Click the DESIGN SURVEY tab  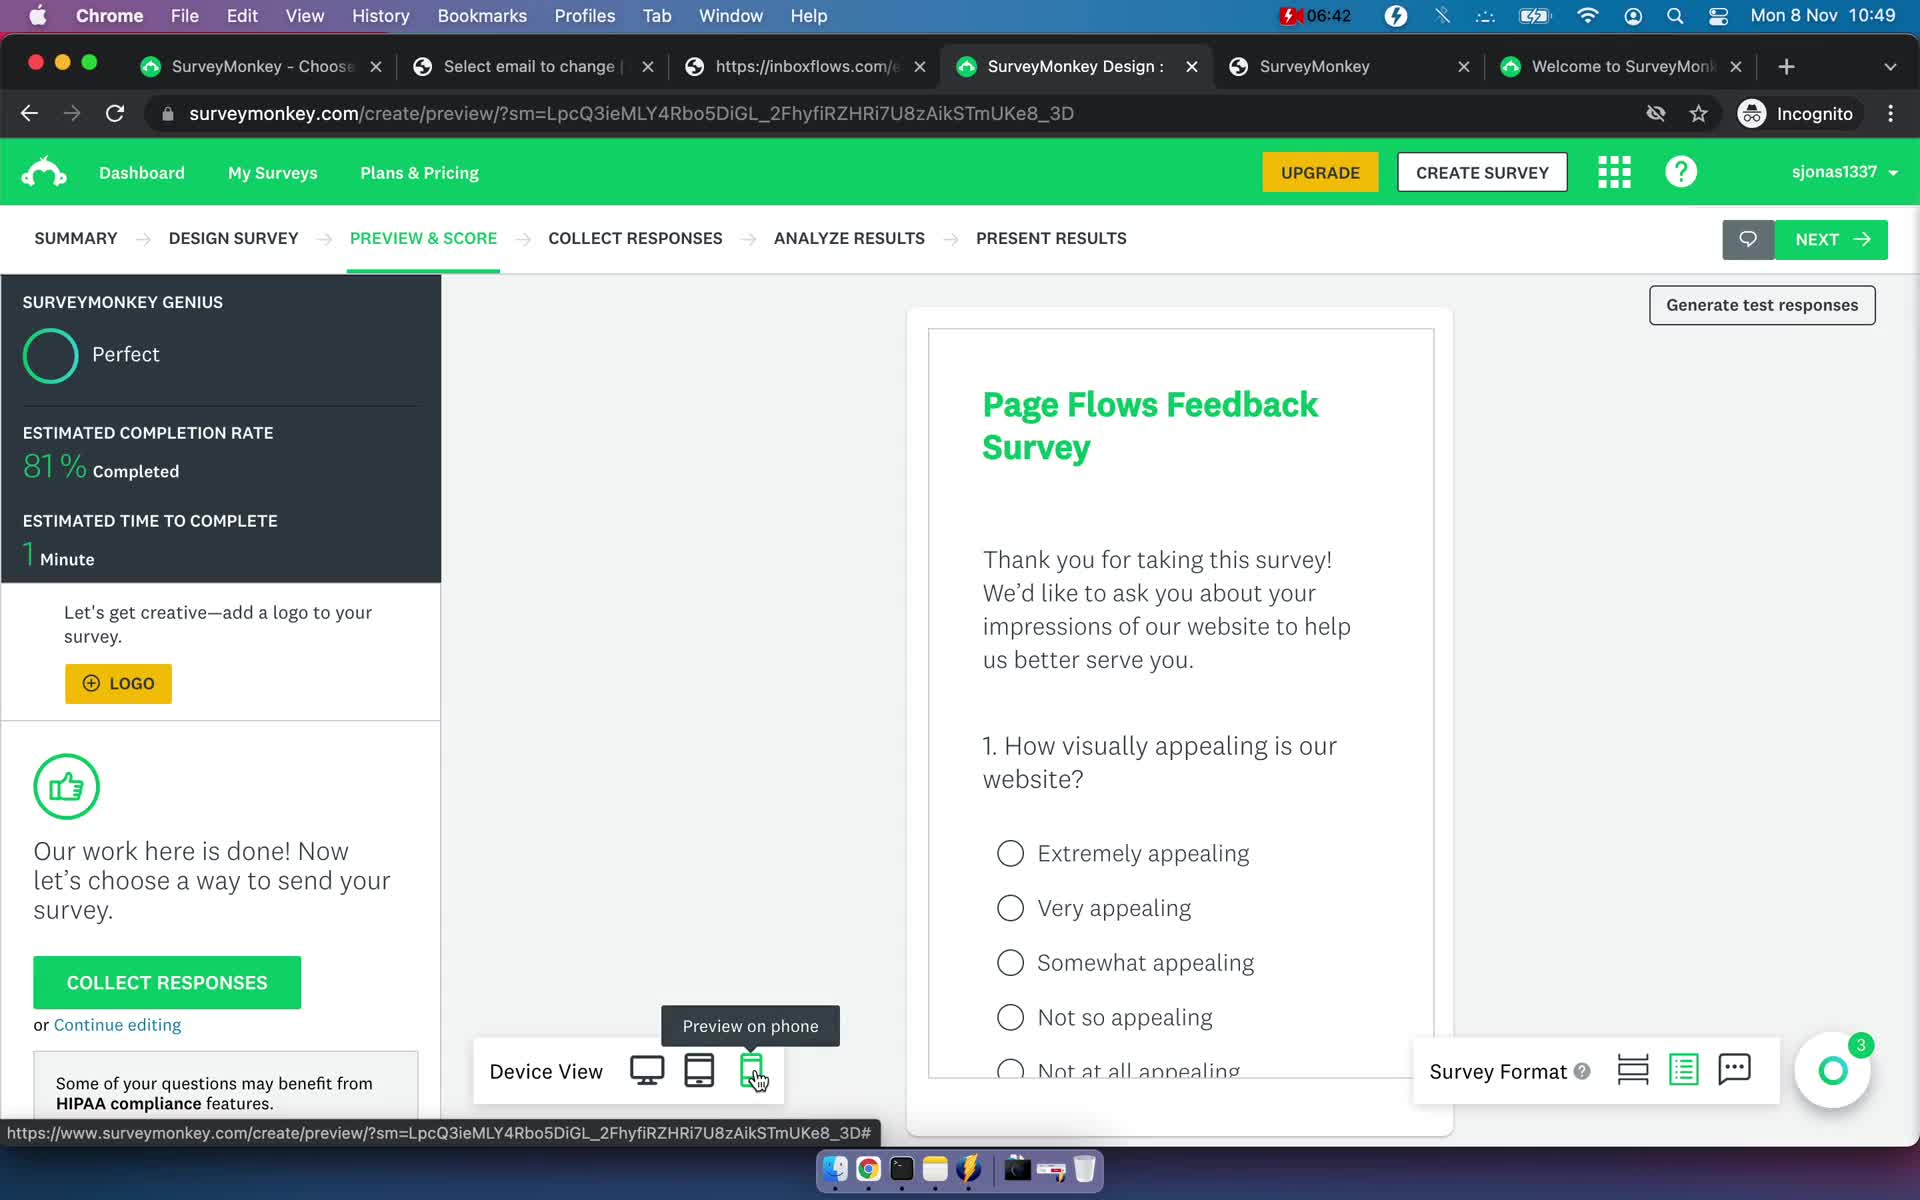232,238
